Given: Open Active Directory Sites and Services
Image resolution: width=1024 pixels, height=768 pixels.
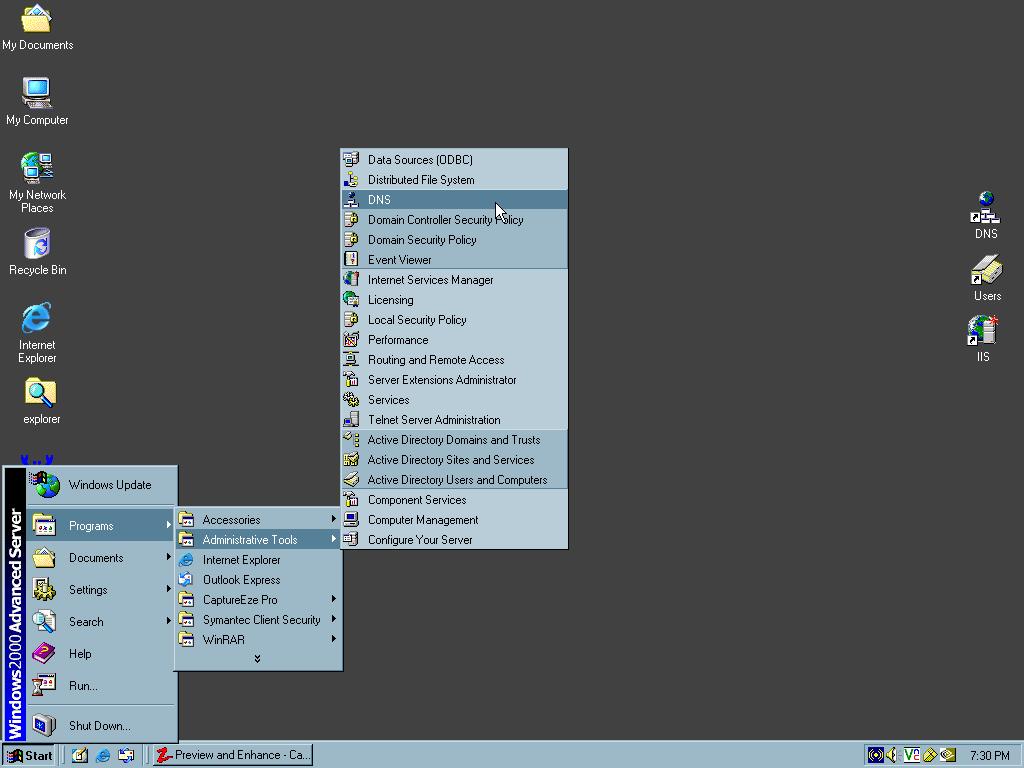Looking at the screenshot, I should point(455,460).
